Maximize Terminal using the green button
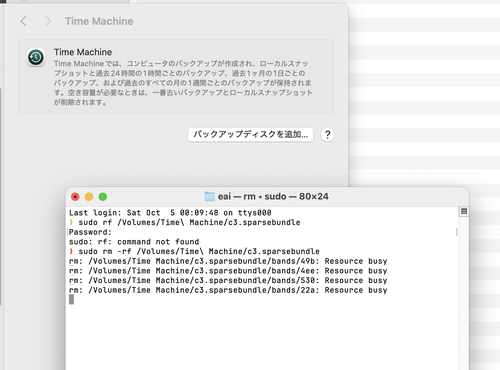This screenshot has width=500, height=370. (x=103, y=197)
